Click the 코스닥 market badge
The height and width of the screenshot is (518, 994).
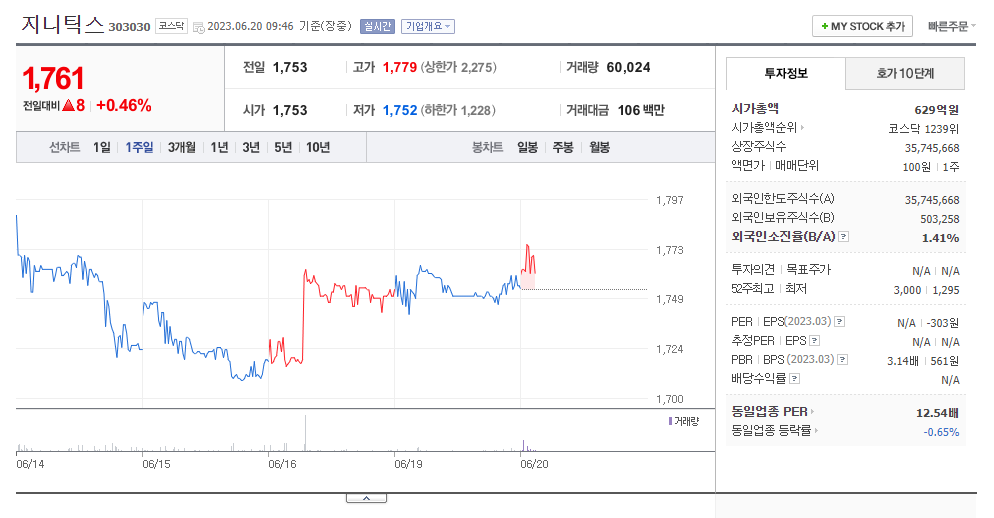pyautogui.click(x=171, y=26)
